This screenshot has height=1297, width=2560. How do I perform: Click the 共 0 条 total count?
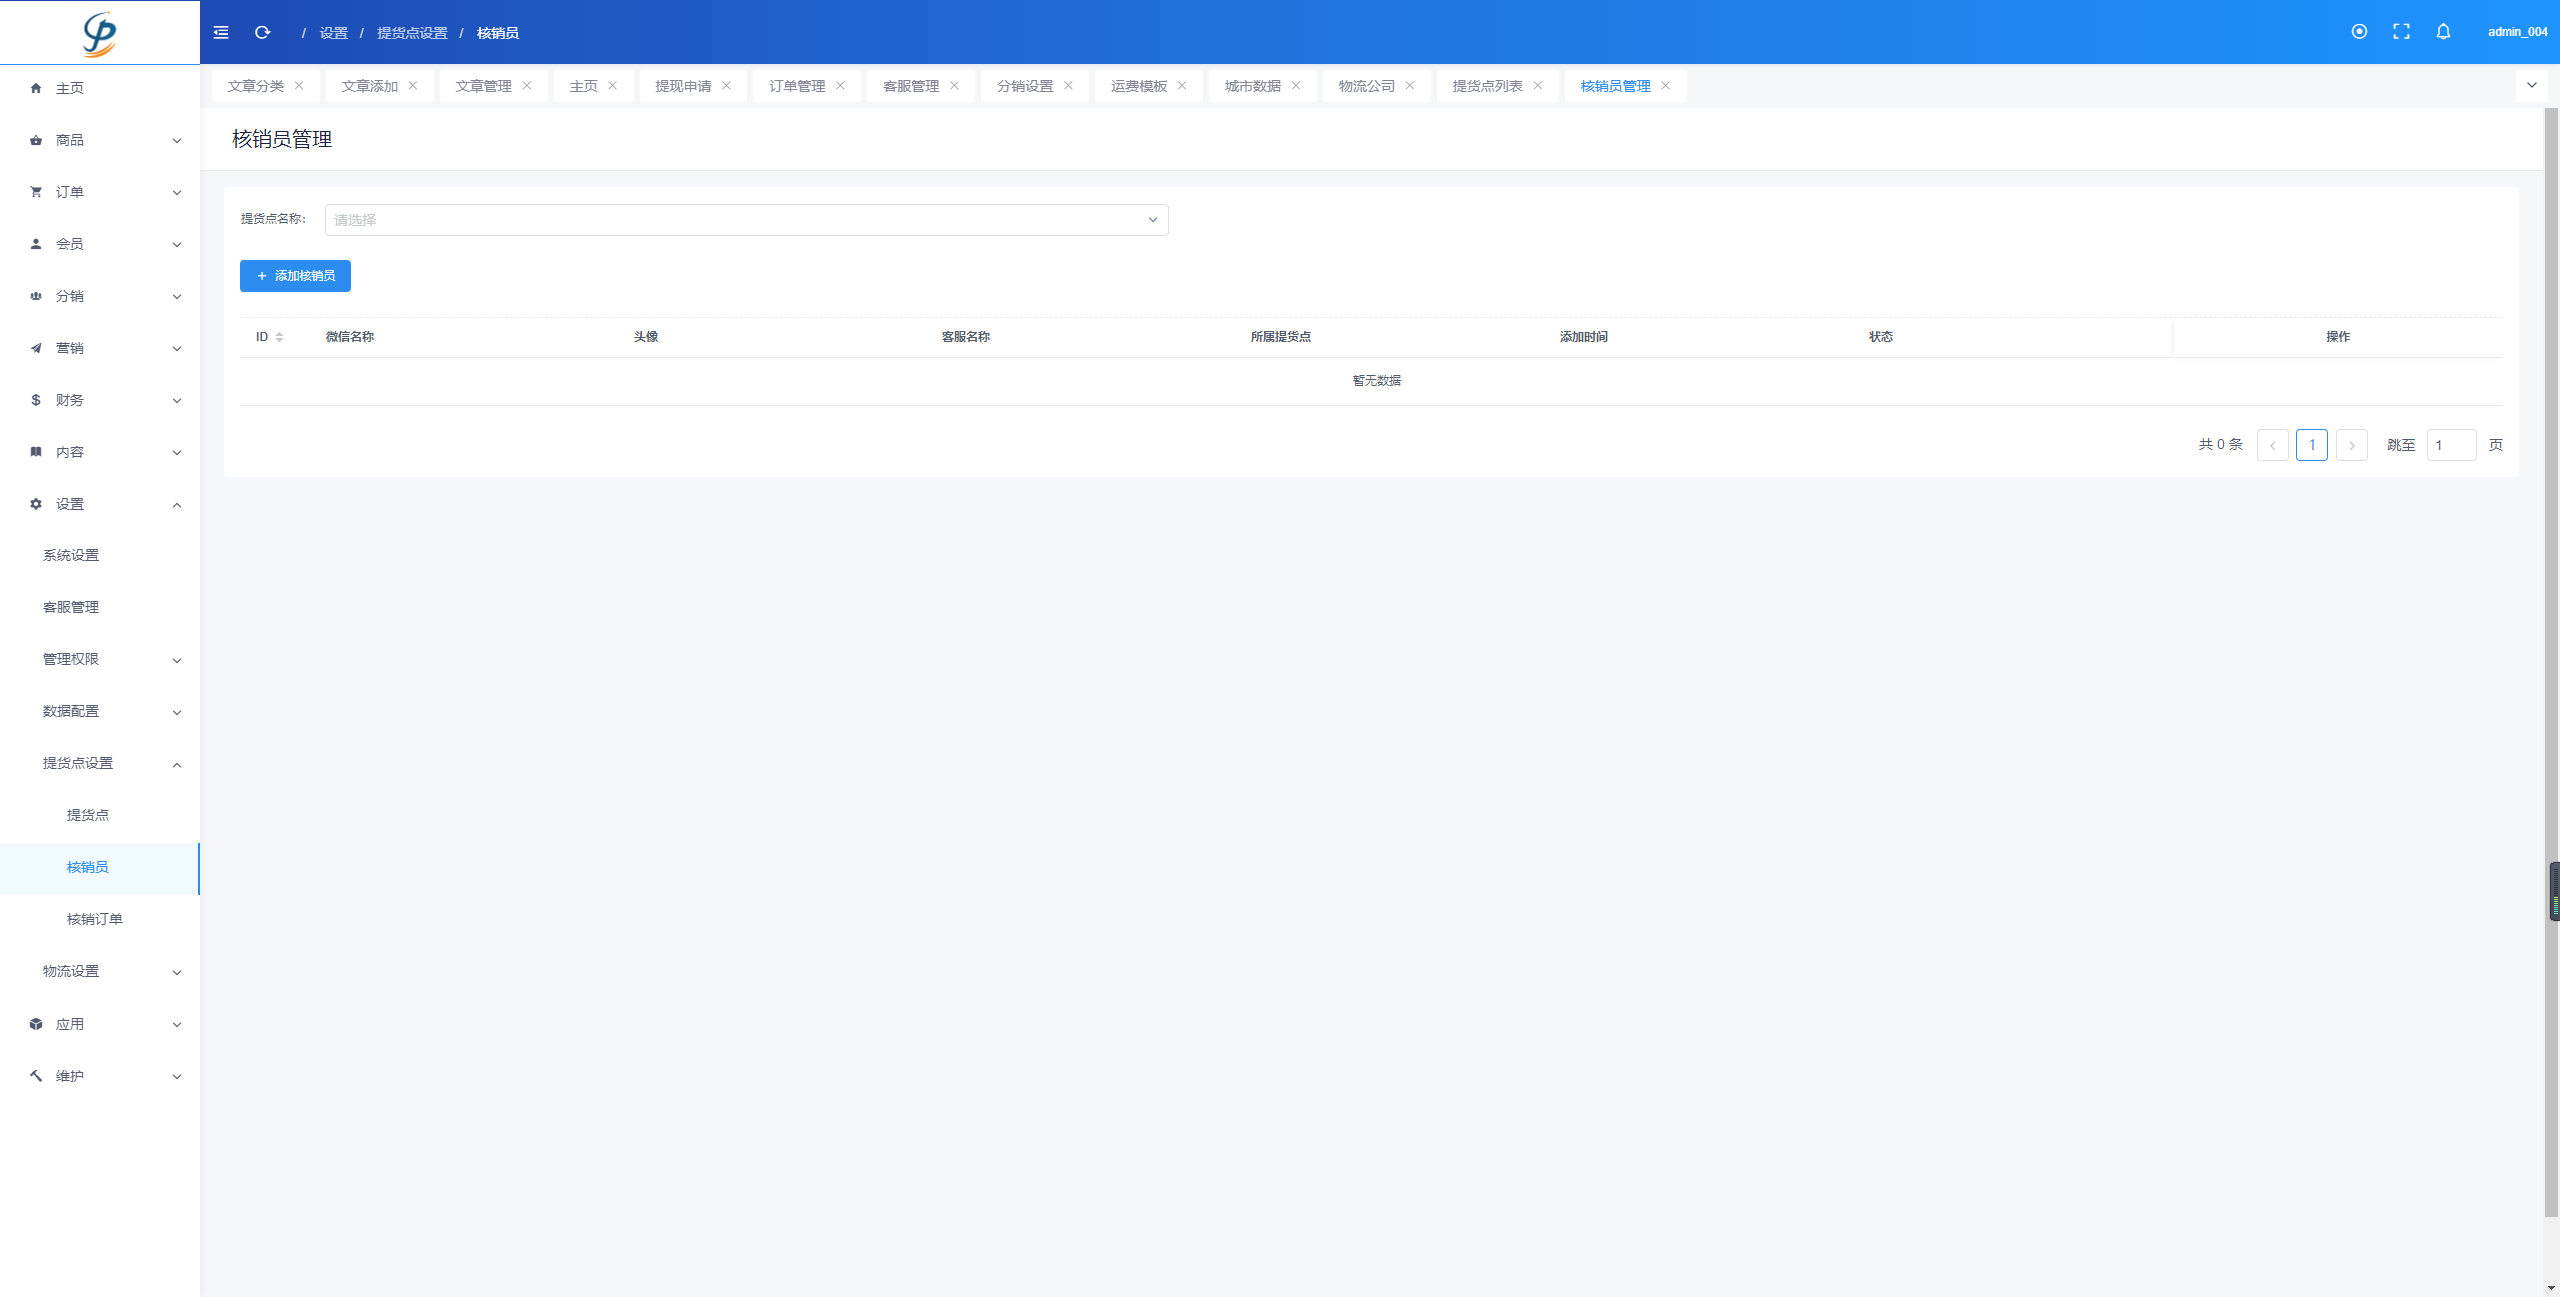point(2221,445)
